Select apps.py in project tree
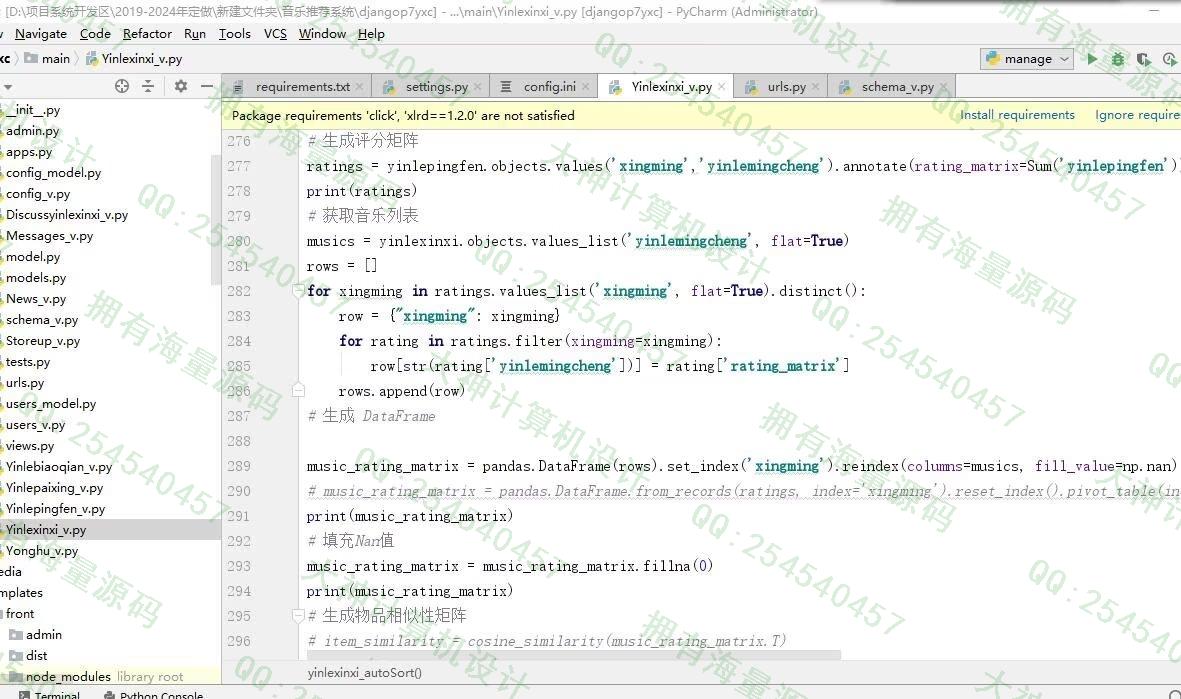1181x699 pixels. (29, 151)
